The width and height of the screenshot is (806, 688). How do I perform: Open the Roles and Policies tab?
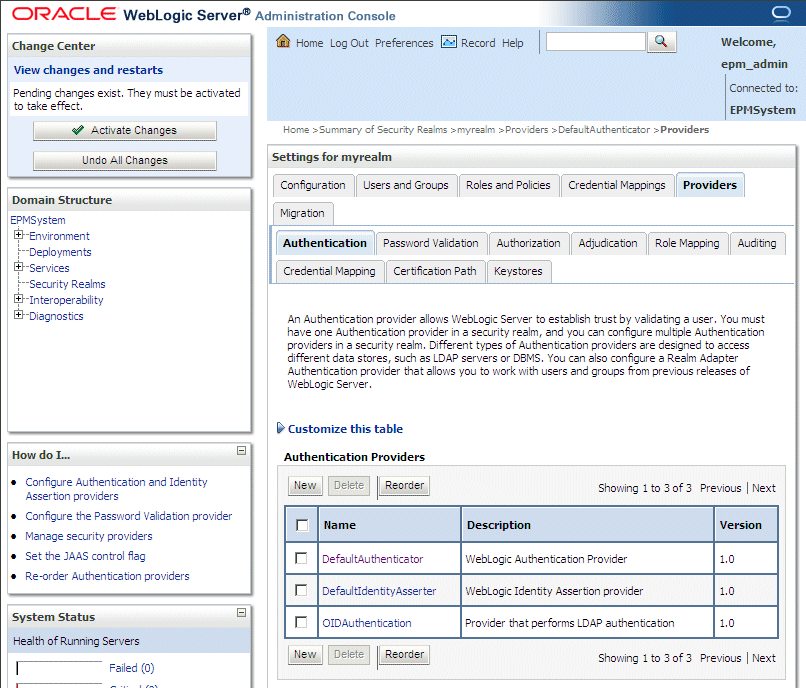[x=508, y=185]
